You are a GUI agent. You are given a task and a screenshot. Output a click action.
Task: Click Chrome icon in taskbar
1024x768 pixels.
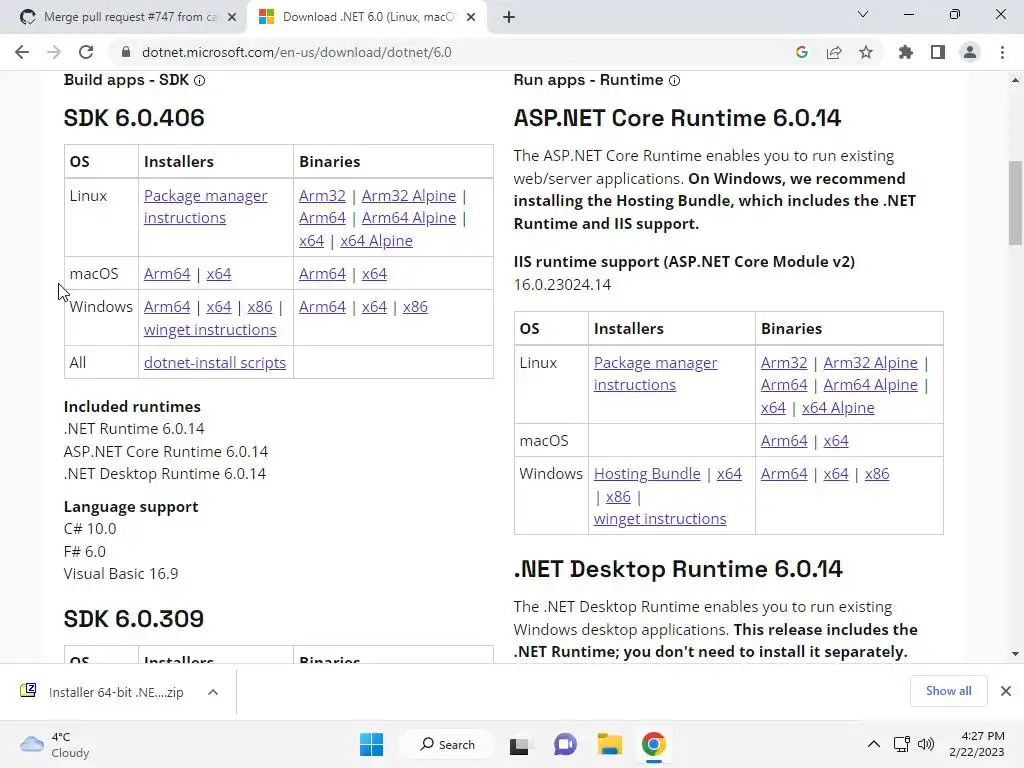point(654,744)
